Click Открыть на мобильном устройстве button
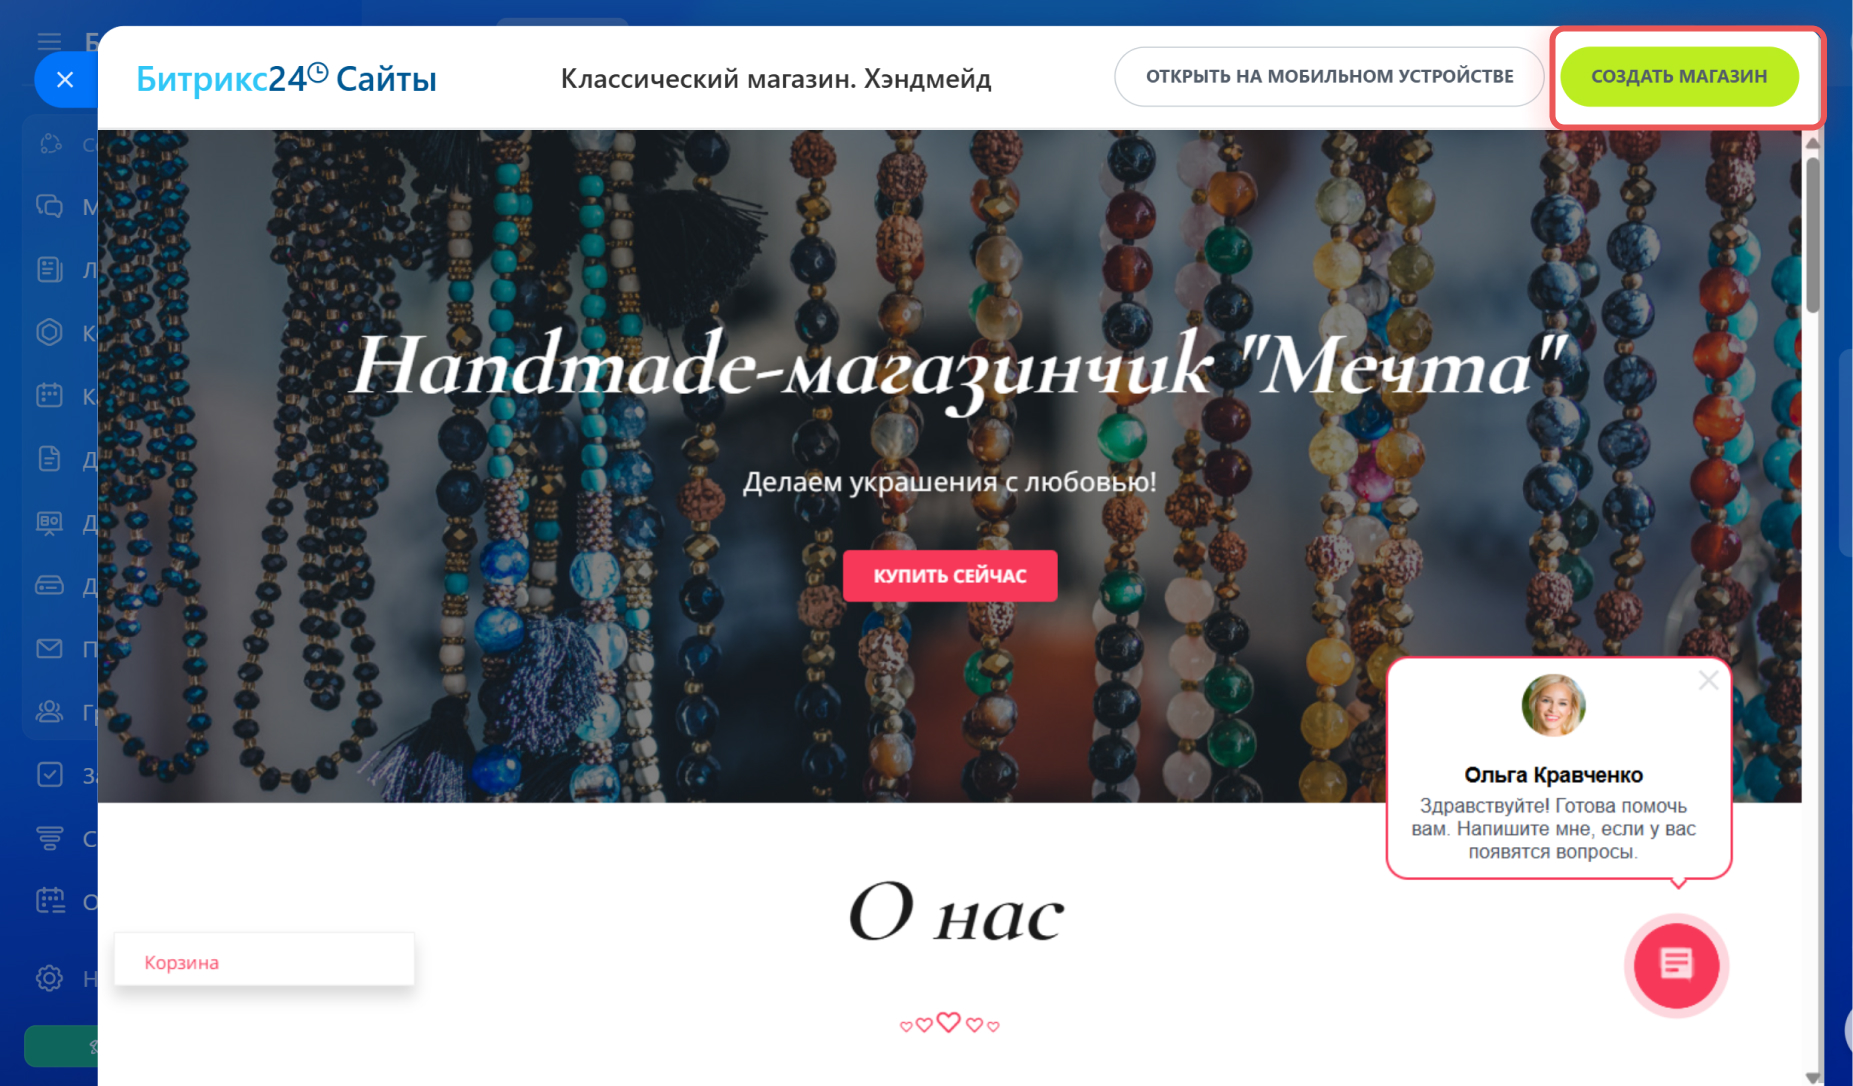 [x=1329, y=76]
